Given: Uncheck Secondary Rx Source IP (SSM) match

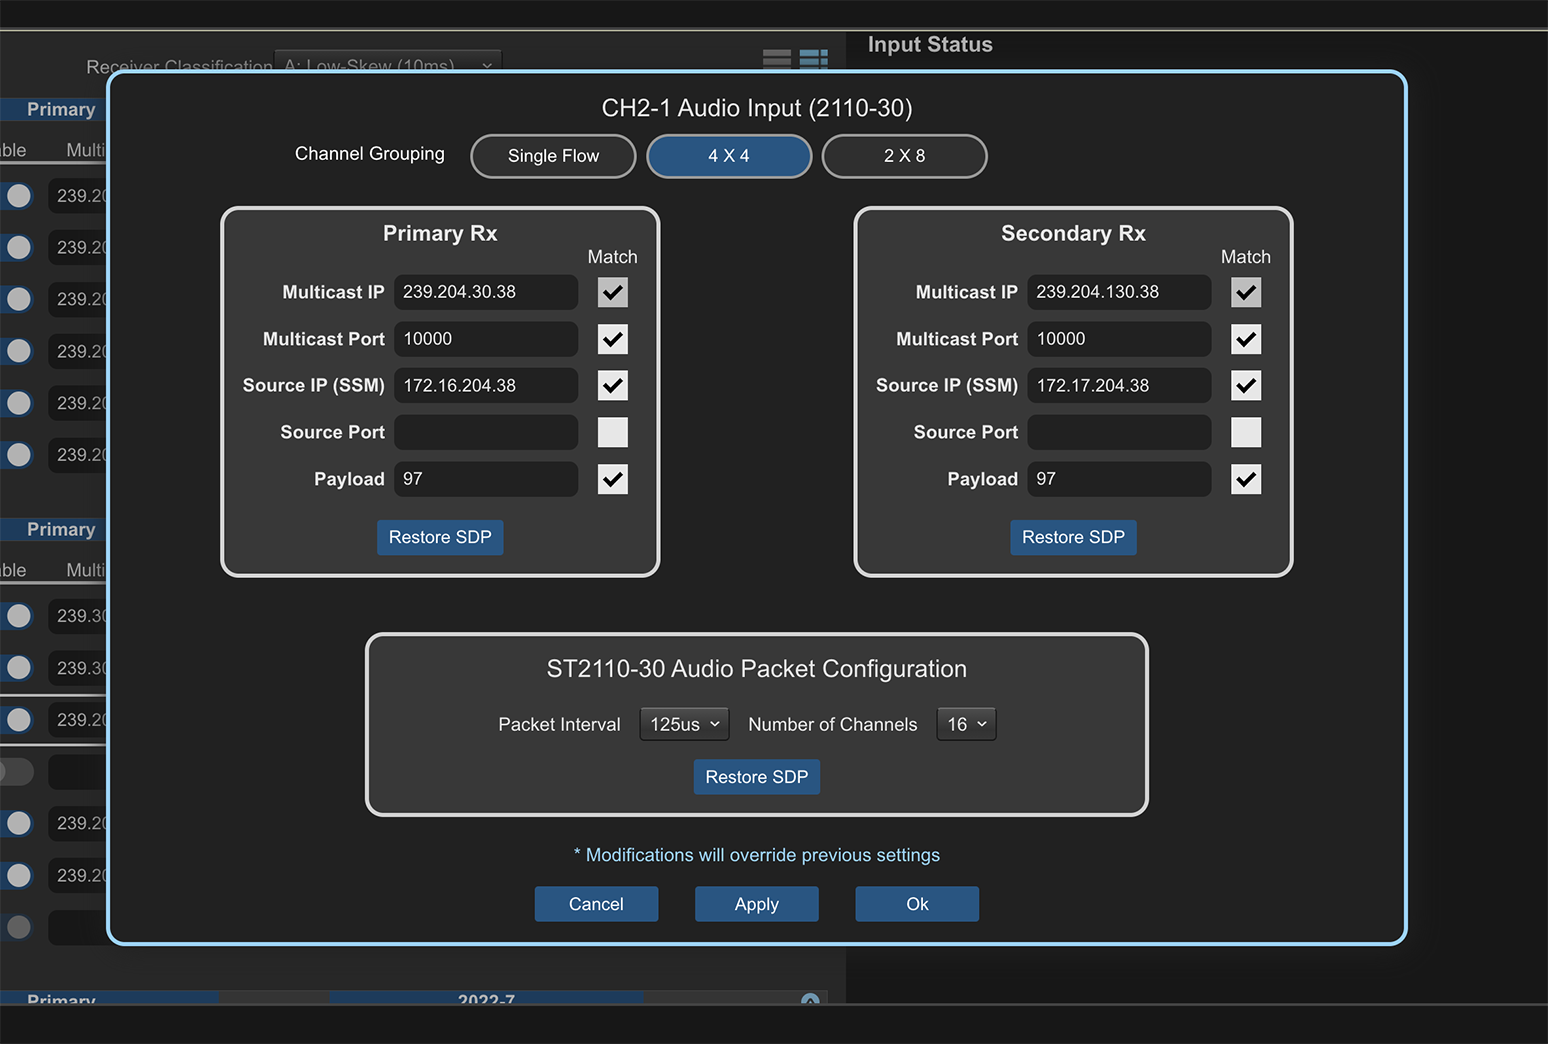Looking at the screenshot, I should (1245, 385).
